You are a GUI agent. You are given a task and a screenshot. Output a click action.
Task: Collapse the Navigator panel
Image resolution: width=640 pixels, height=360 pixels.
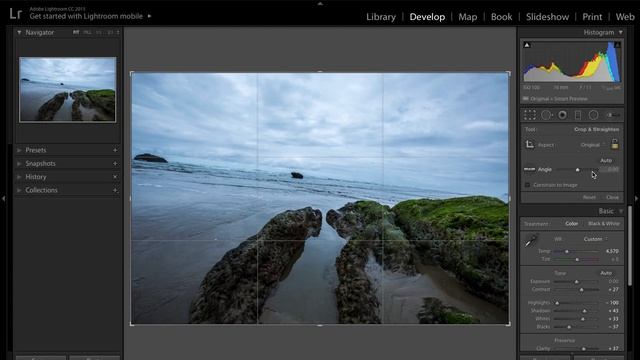[x=19, y=32]
